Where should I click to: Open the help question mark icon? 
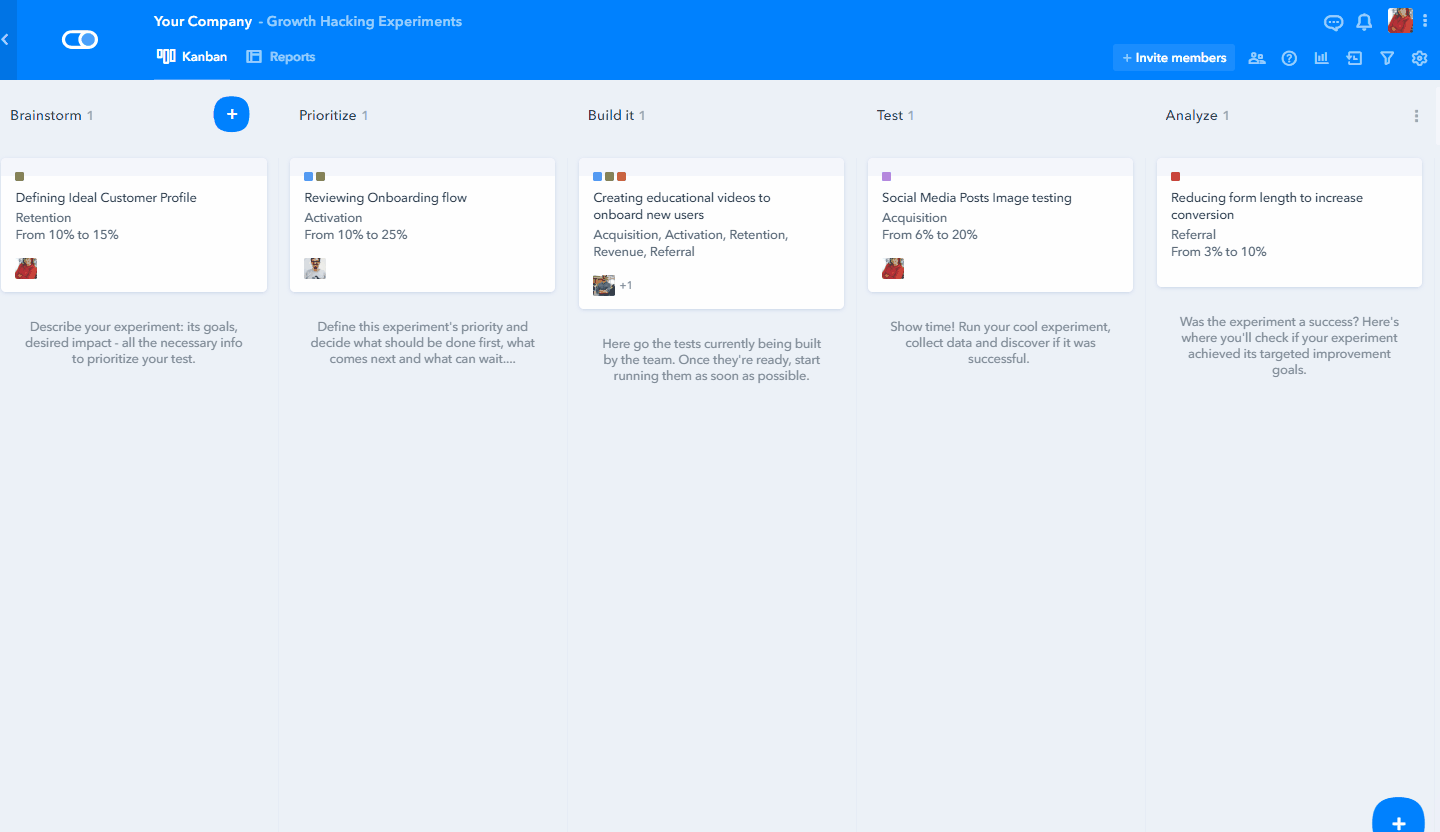[1289, 58]
